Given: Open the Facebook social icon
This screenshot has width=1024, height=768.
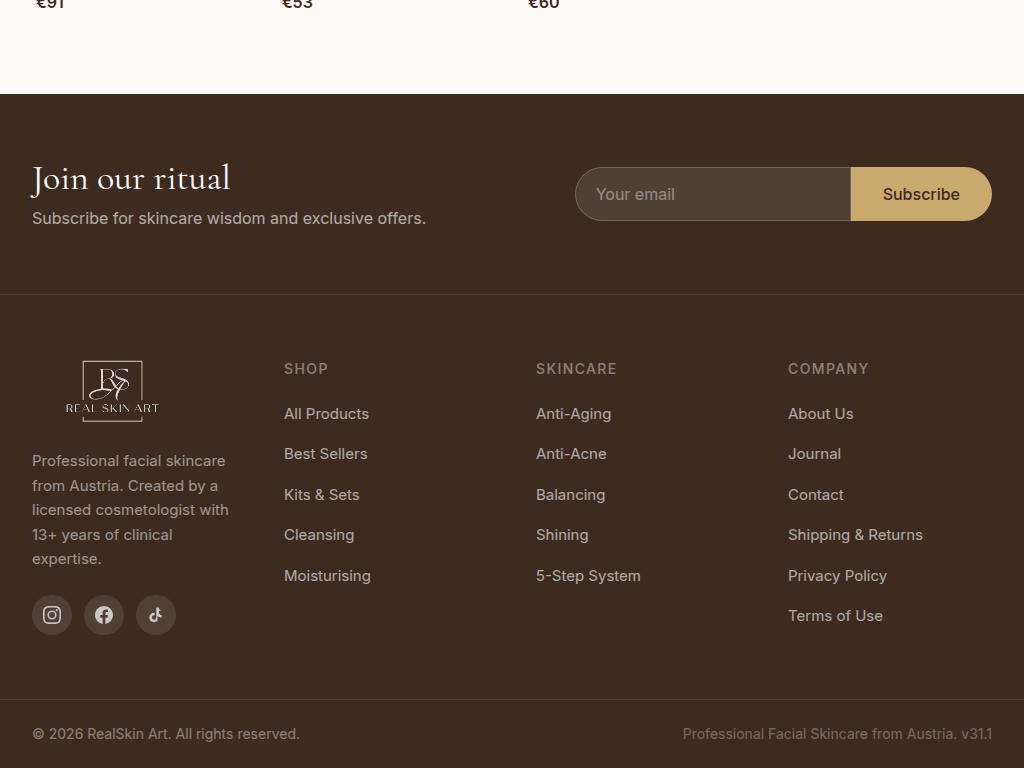Looking at the screenshot, I should click(x=104, y=615).
